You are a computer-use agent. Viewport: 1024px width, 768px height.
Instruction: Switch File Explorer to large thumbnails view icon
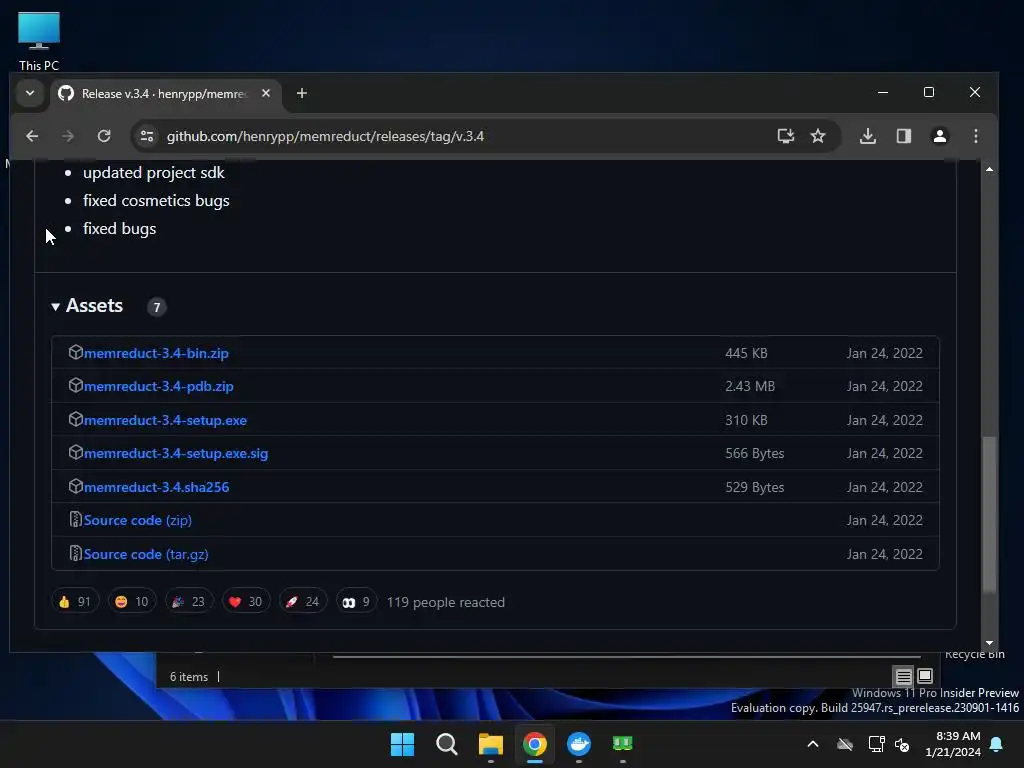point(925,676)
